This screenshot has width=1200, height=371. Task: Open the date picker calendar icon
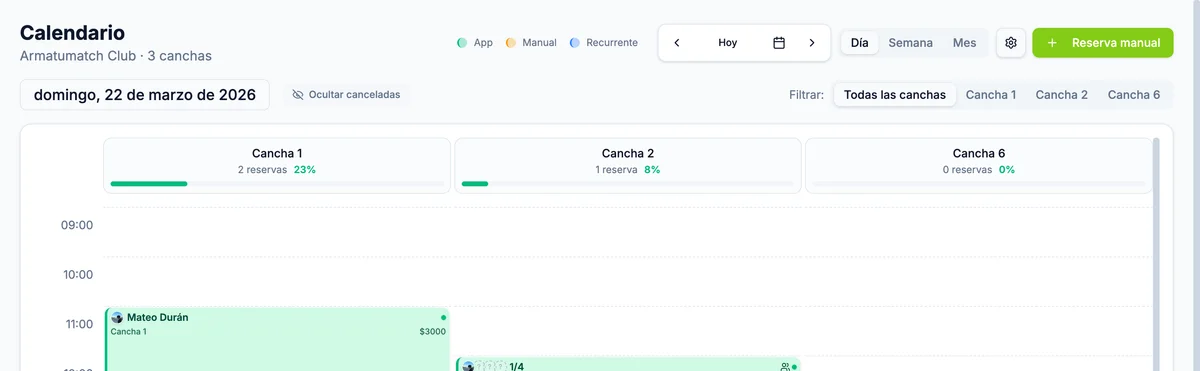(779, 43)
